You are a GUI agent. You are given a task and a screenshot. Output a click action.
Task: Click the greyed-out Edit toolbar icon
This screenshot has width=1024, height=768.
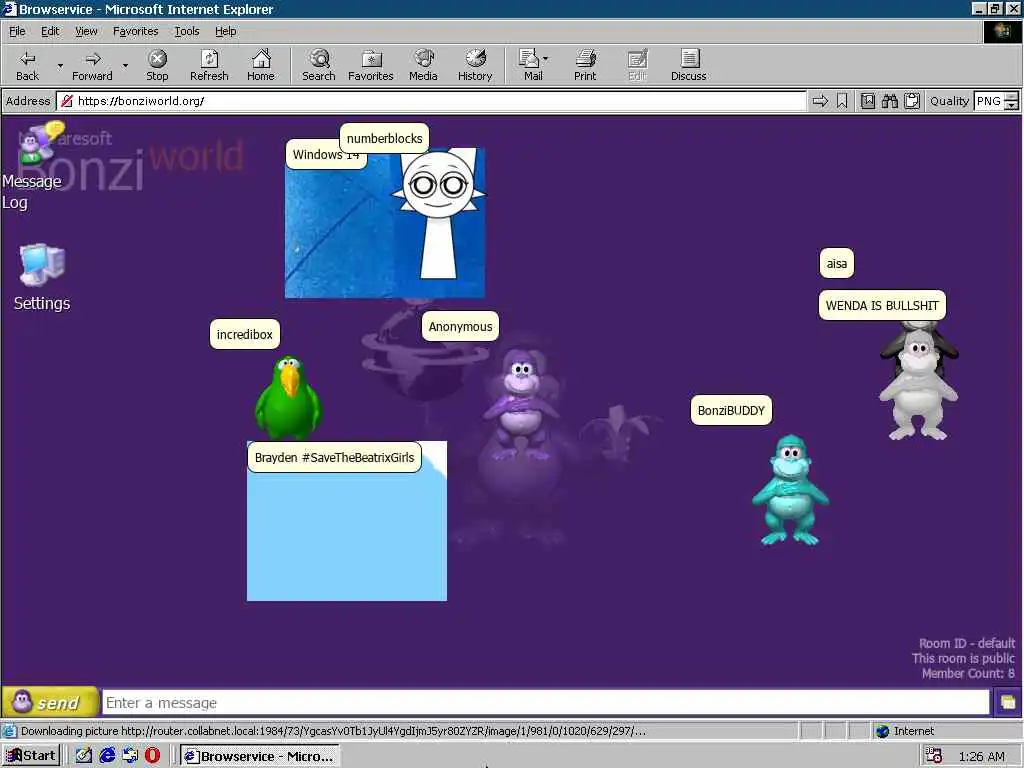click(637, 65)
